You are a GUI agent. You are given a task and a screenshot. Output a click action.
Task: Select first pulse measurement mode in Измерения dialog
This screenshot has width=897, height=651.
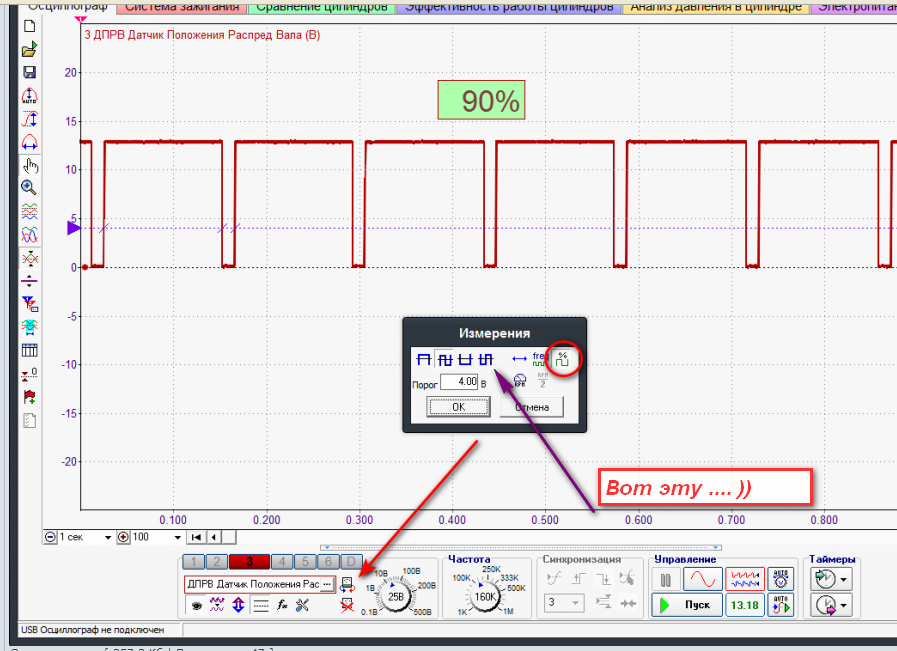(423, 359)
